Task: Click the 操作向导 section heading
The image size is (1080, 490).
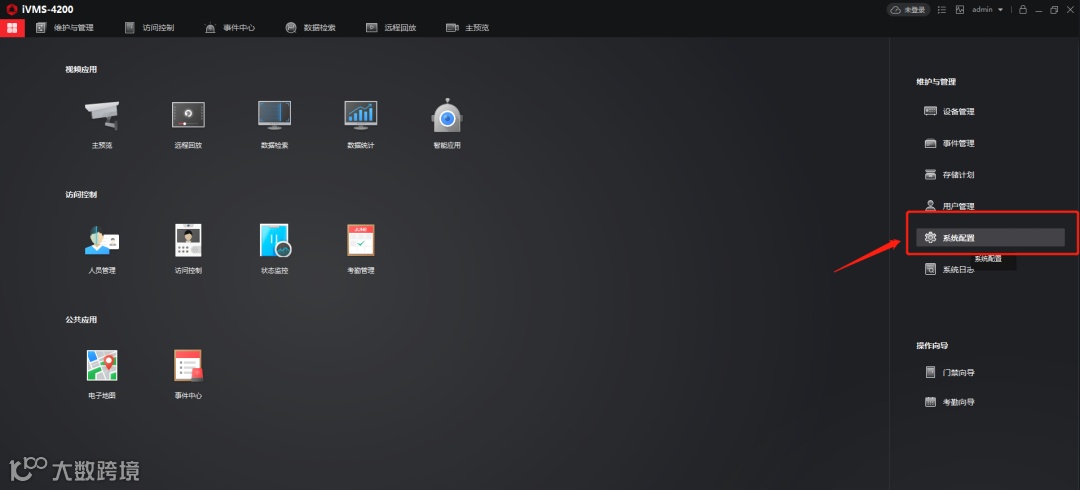Action: [x=933, y=345]
